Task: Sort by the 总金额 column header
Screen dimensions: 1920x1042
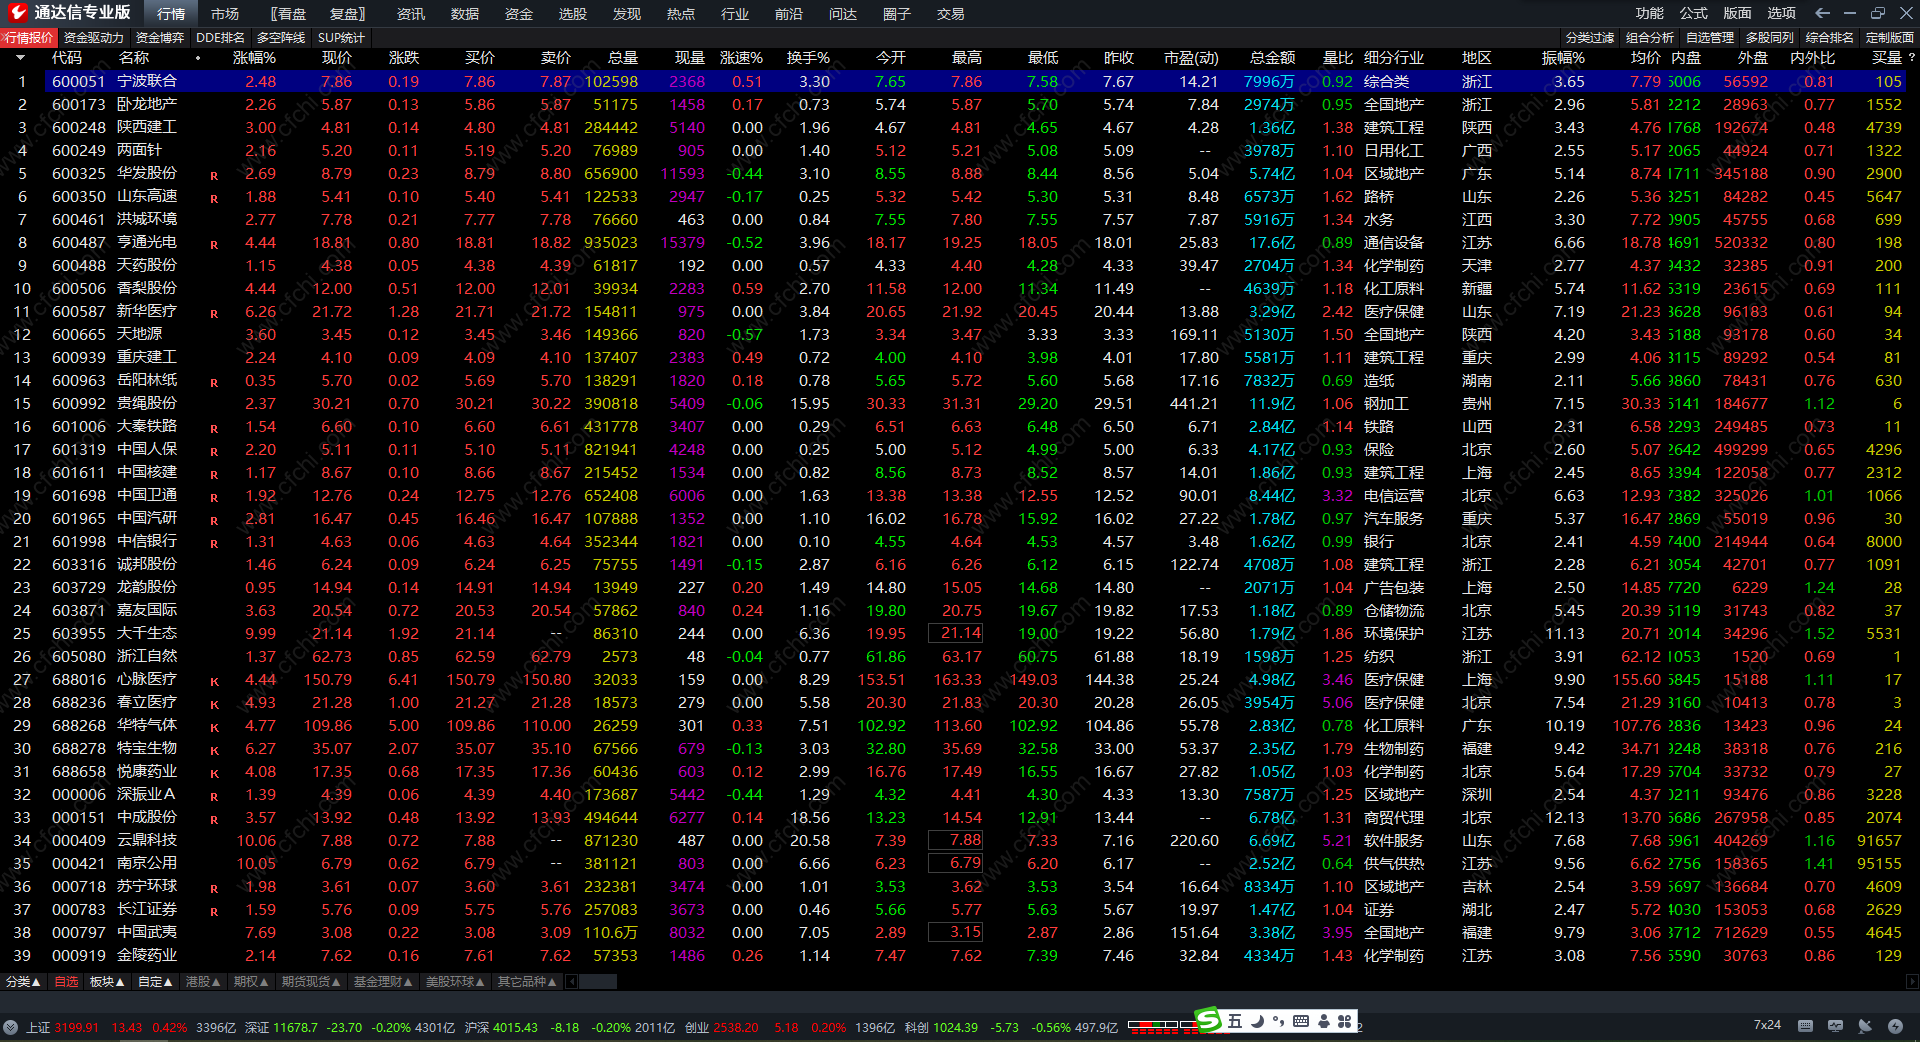Action: (x=1272, y=58)
